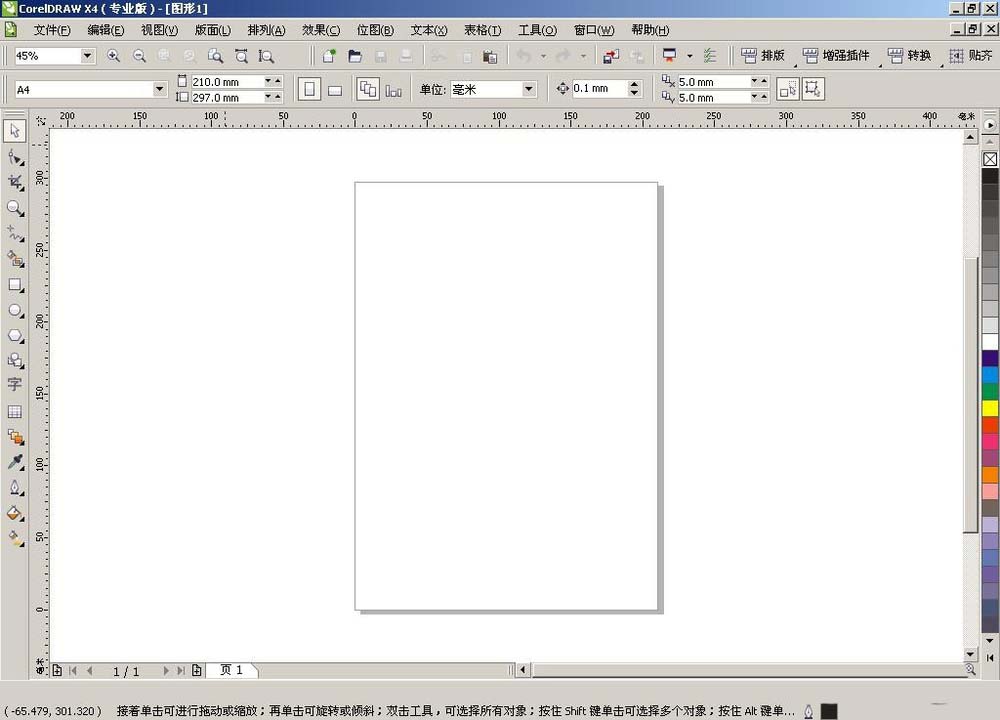Pick the white color swatch
This screenshot has width=1000, height=720.
coord(990,342)
